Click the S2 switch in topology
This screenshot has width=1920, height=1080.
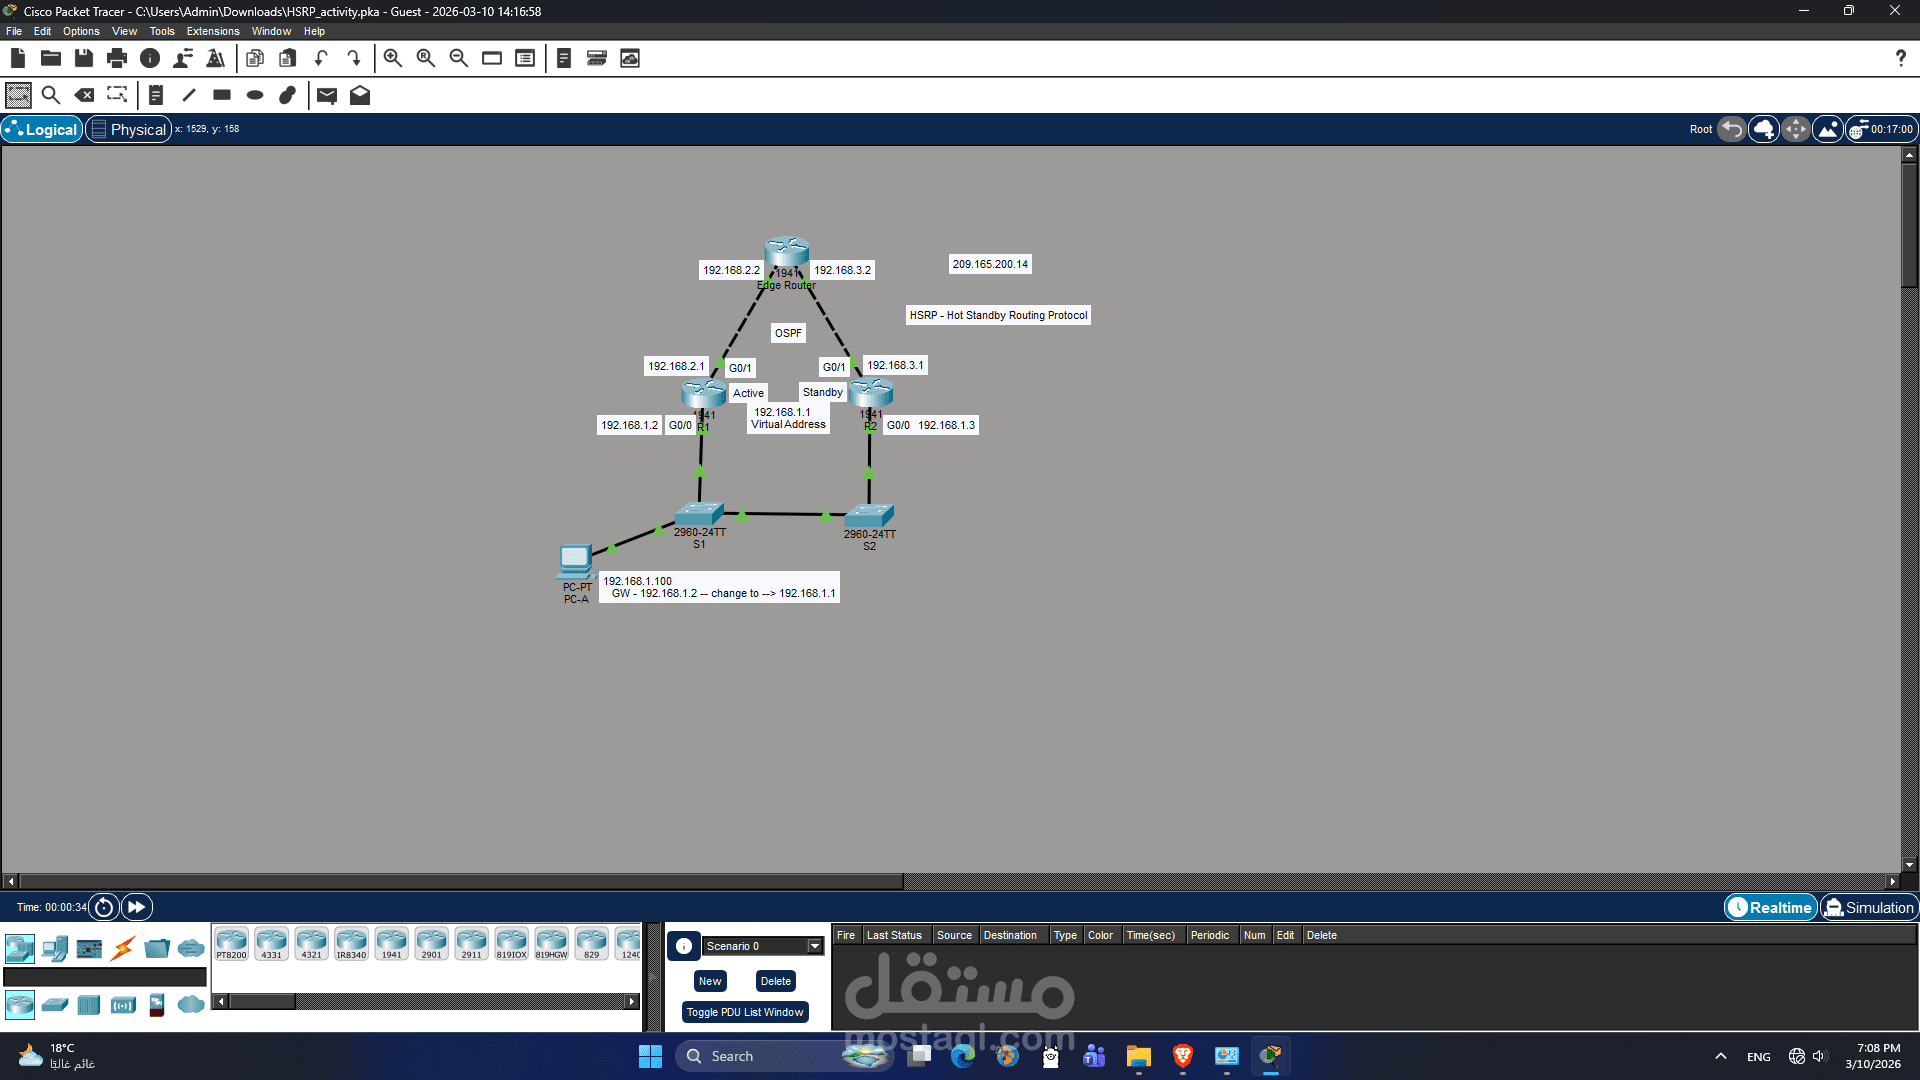[869, 516]
